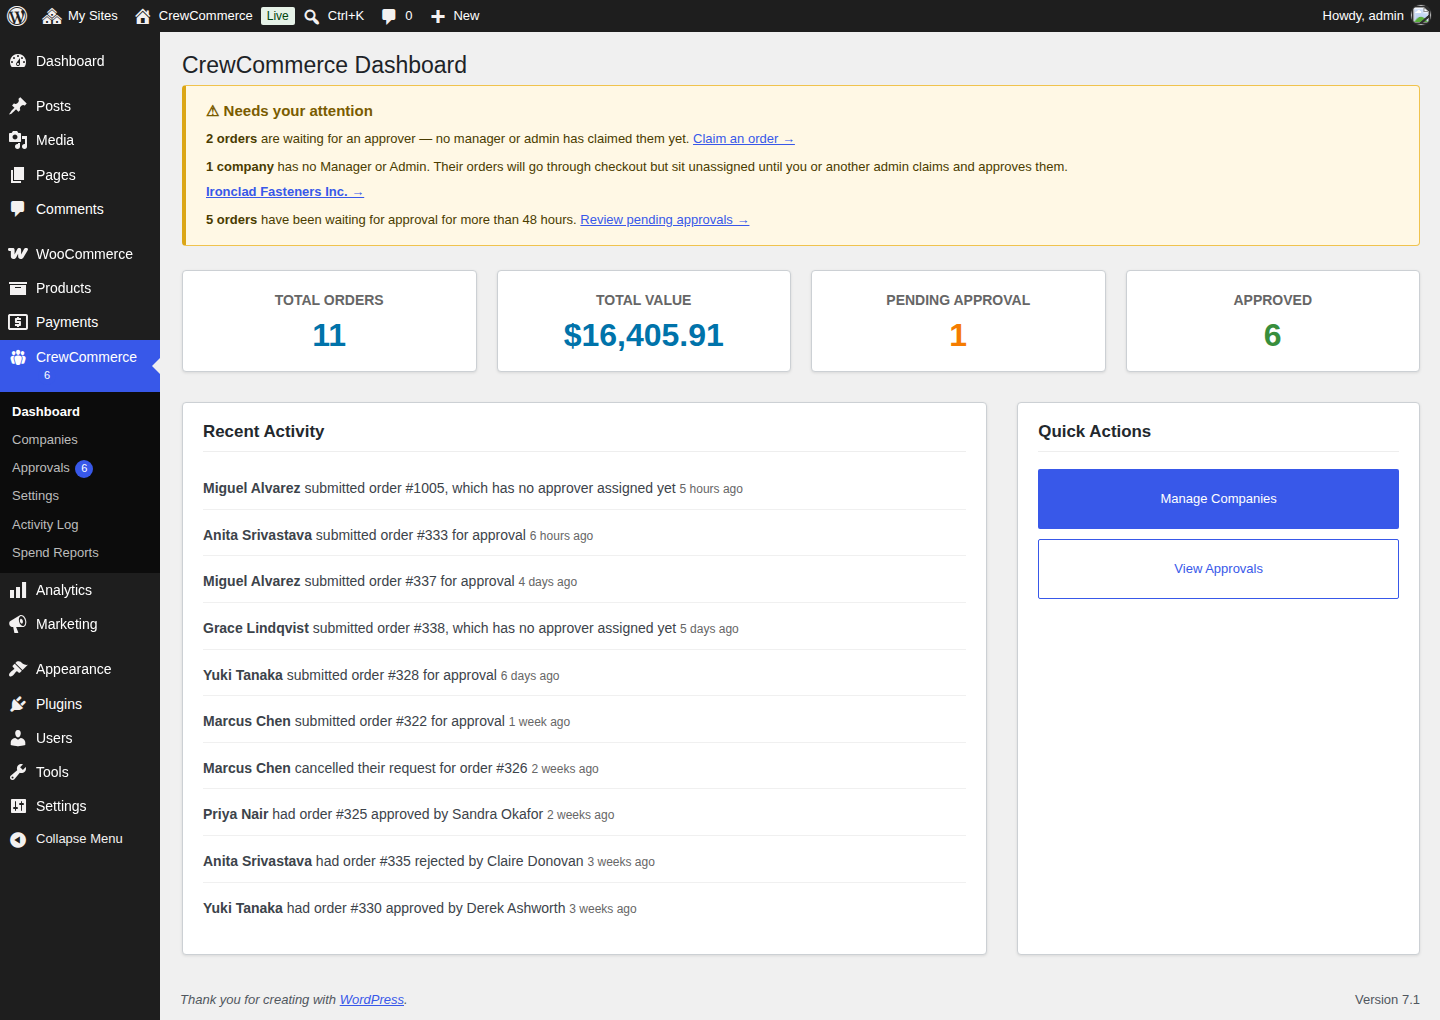Click the WooCommerce logo icon
Screen dimensions: 1440x1020
18,254
